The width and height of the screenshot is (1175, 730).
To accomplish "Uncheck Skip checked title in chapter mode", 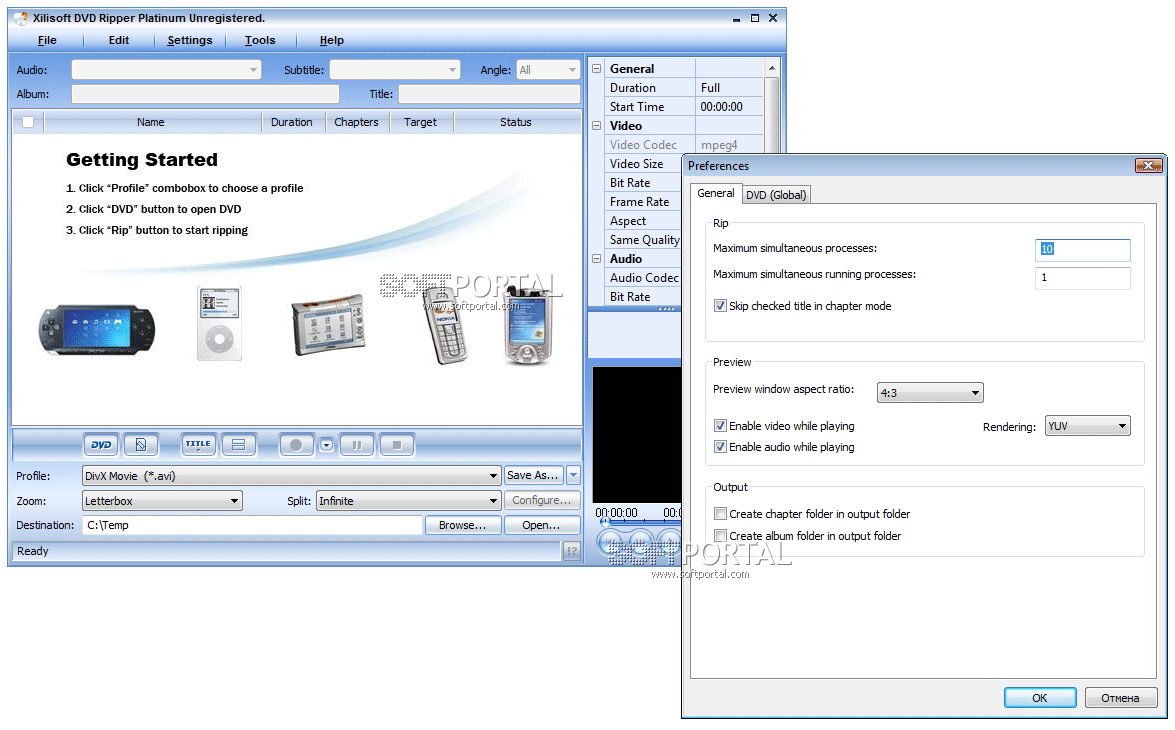I will [720, 306].
